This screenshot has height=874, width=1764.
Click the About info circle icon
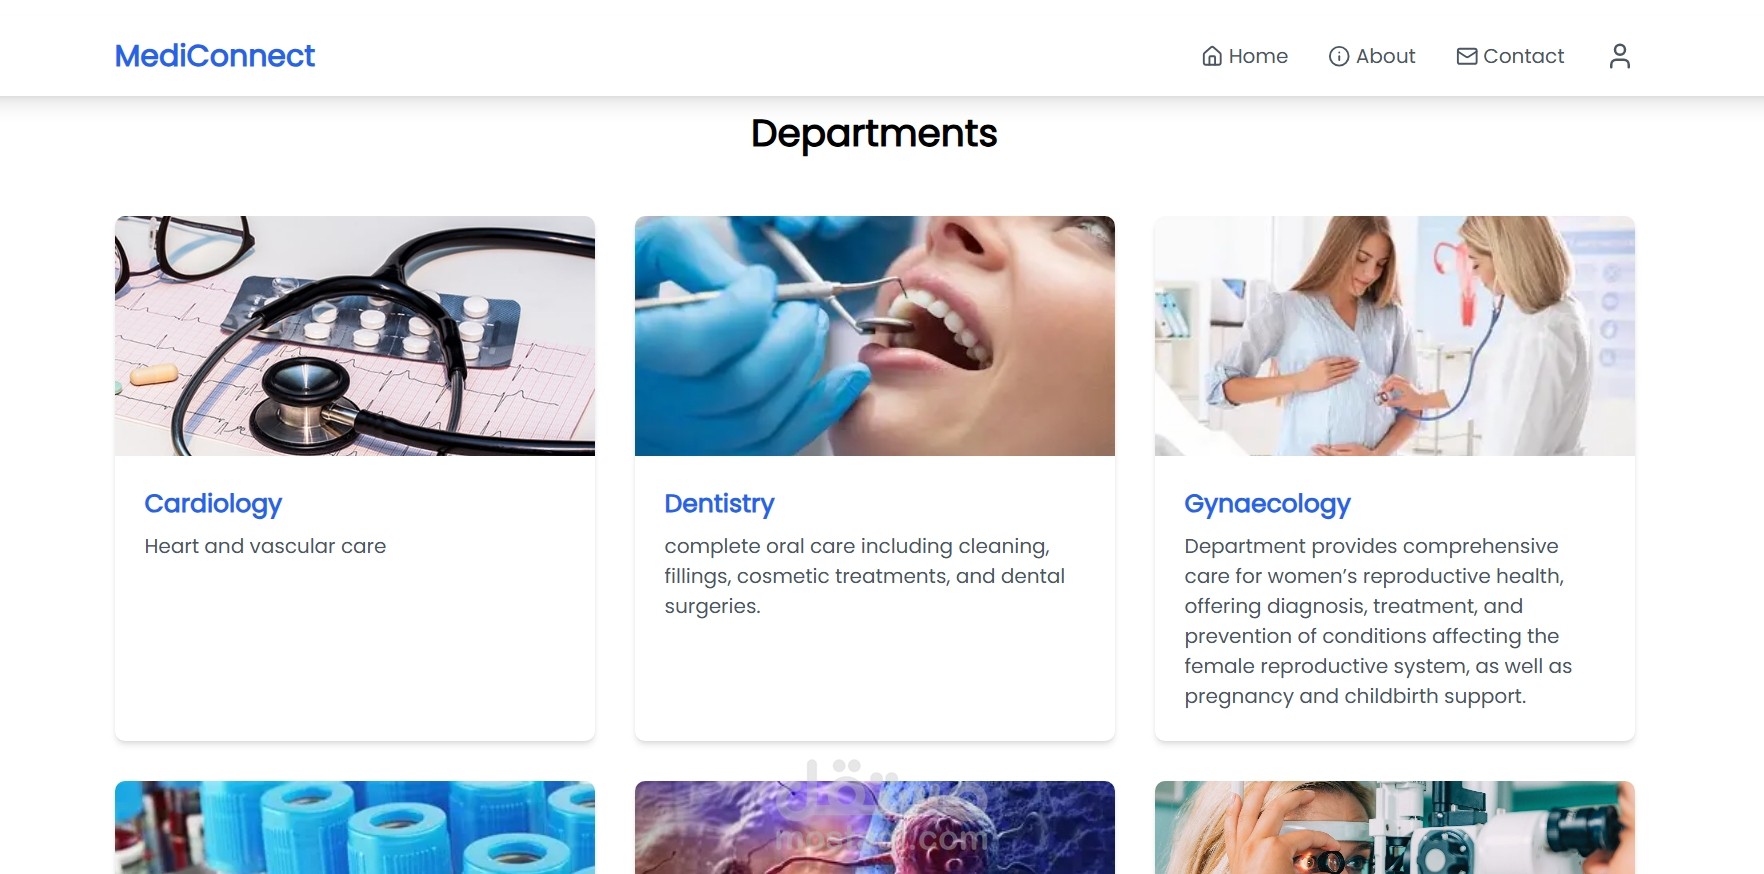pos(1339,56)
